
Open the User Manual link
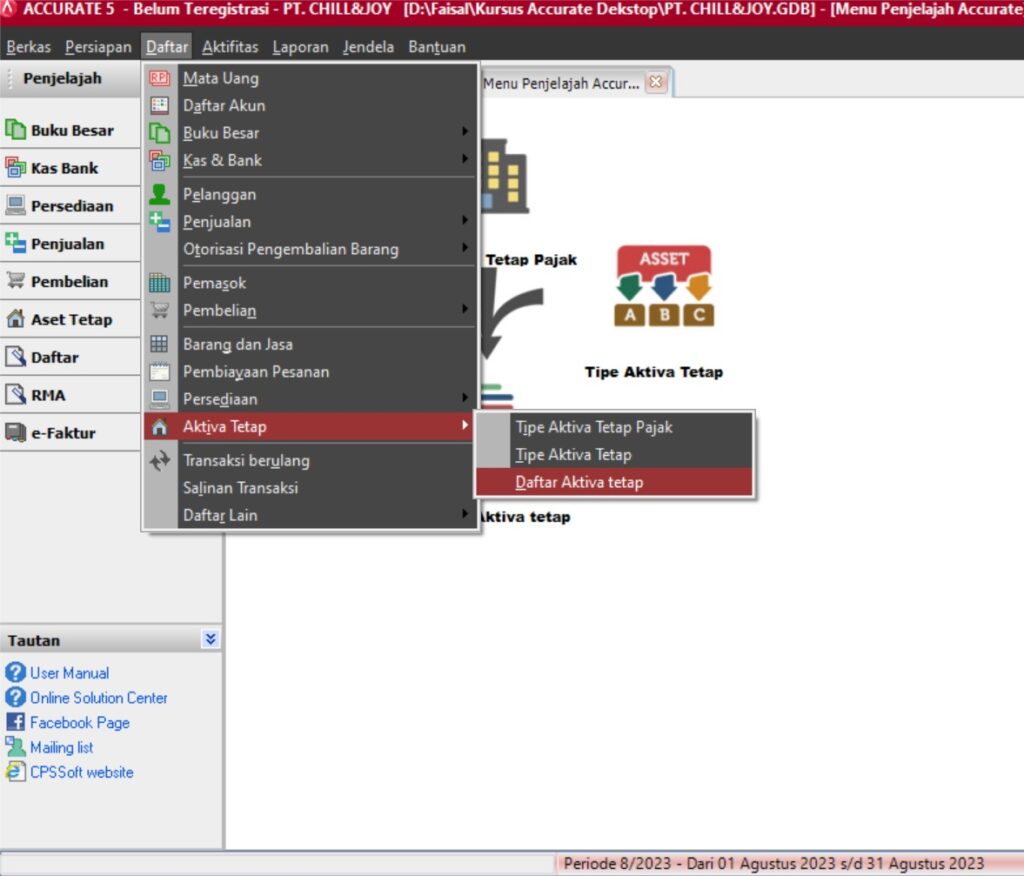(69, 673)
